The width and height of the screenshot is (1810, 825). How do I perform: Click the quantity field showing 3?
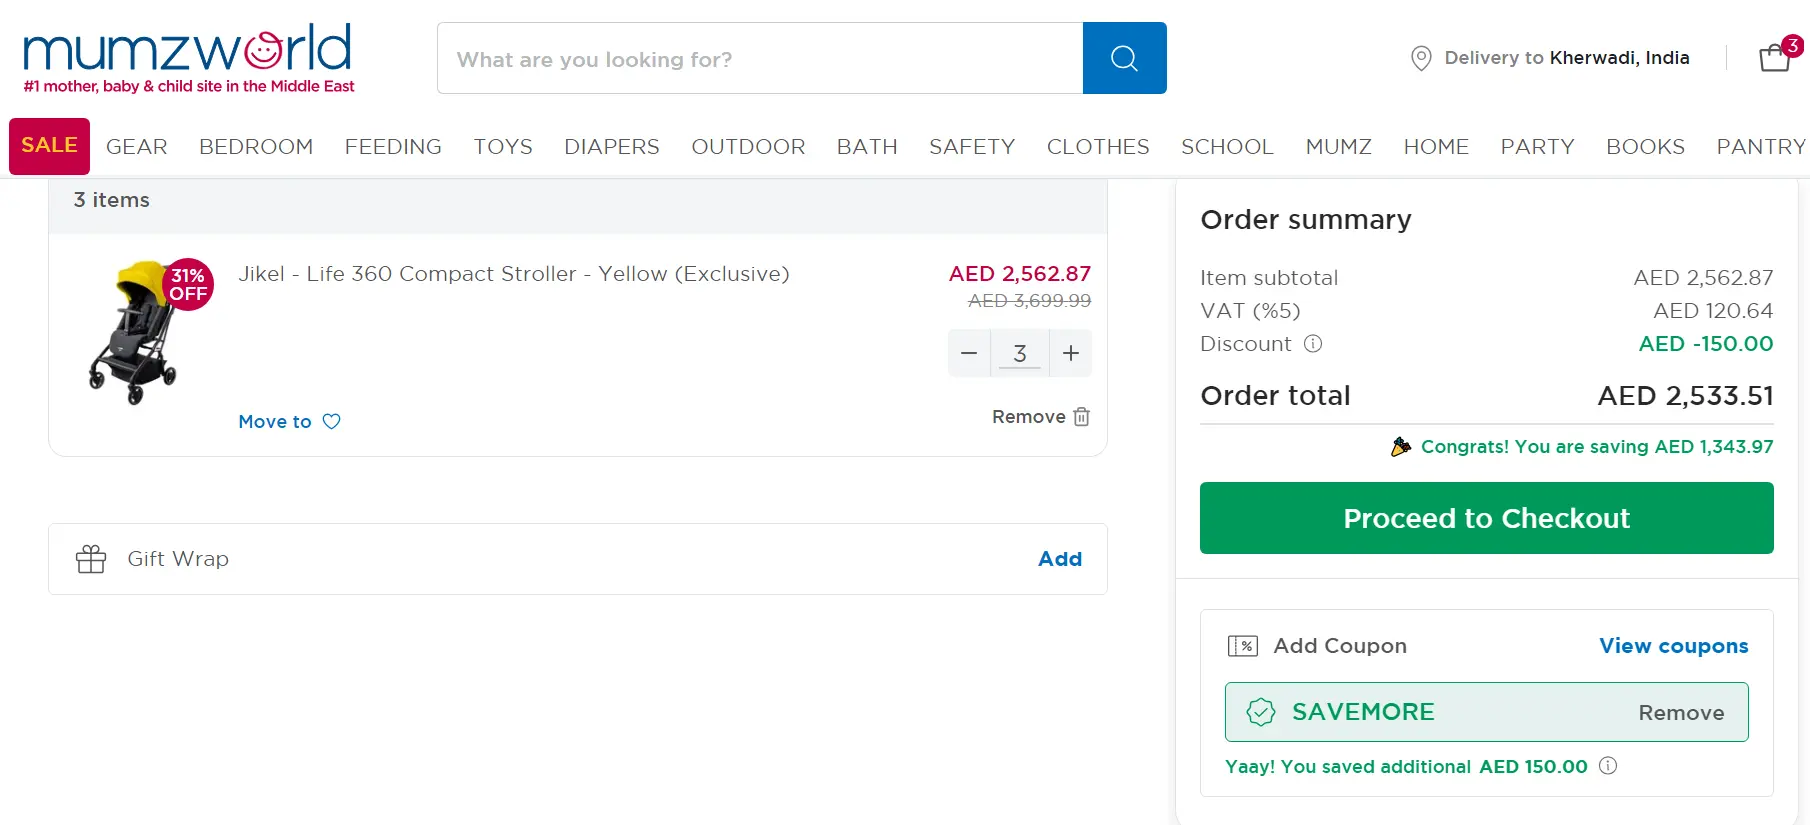point(1020,353)
